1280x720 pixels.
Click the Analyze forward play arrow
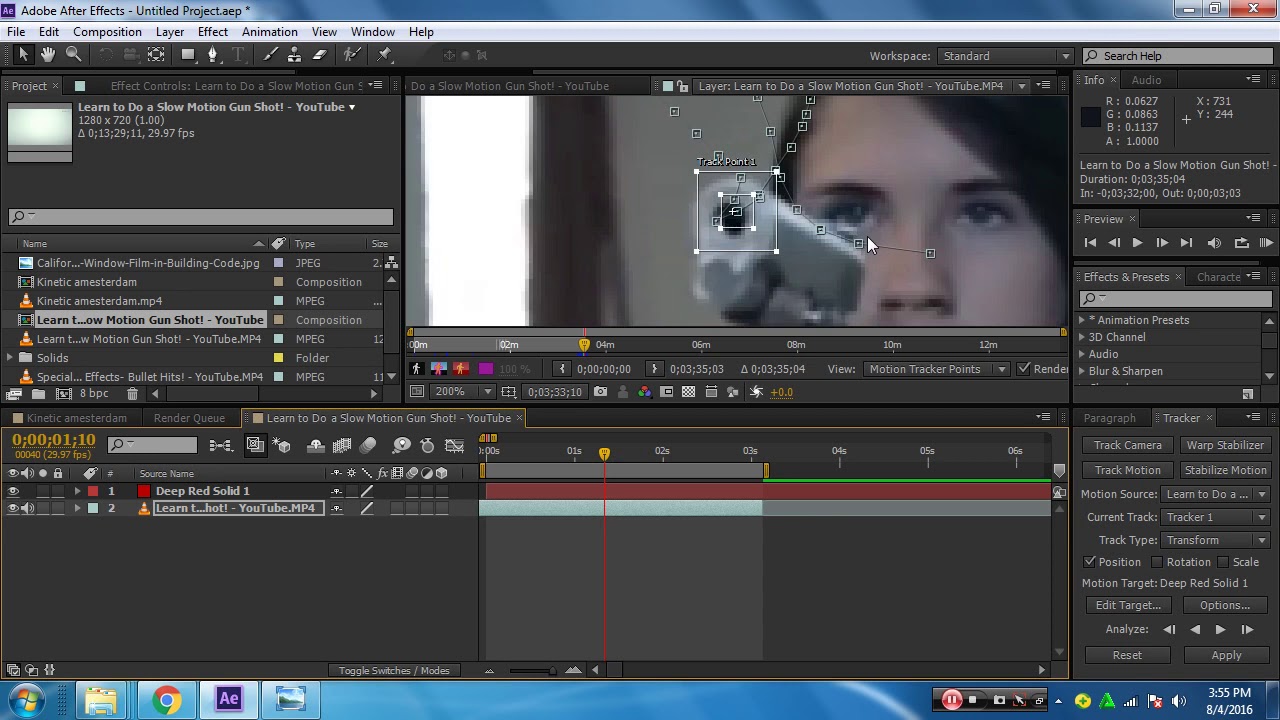(1220, 630)
